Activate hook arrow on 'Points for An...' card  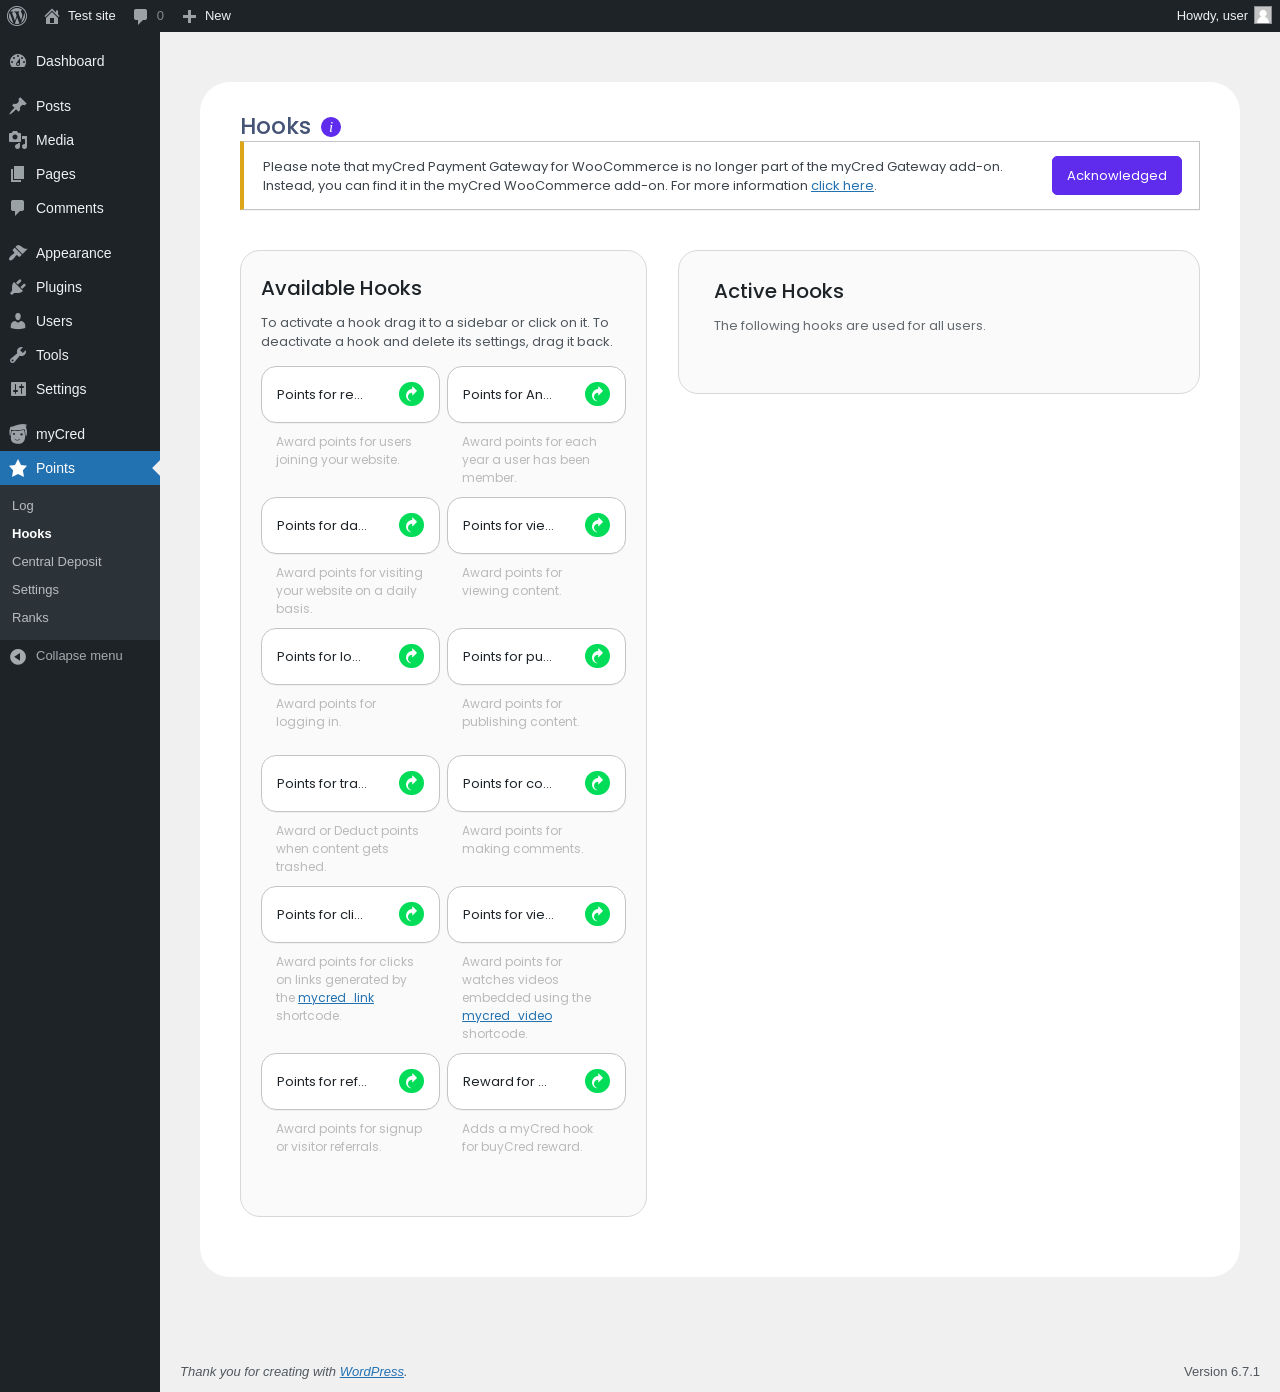[597, 394]
